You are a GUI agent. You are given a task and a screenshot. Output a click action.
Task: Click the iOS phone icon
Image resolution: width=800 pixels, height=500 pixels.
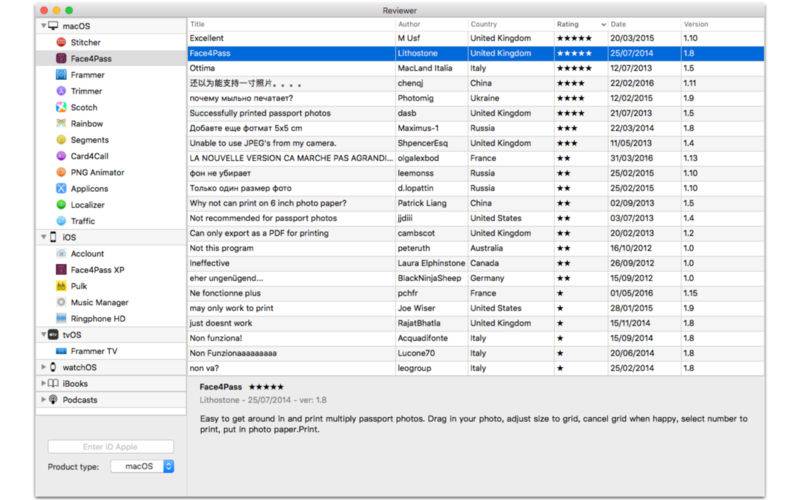[x=53, y=237]
